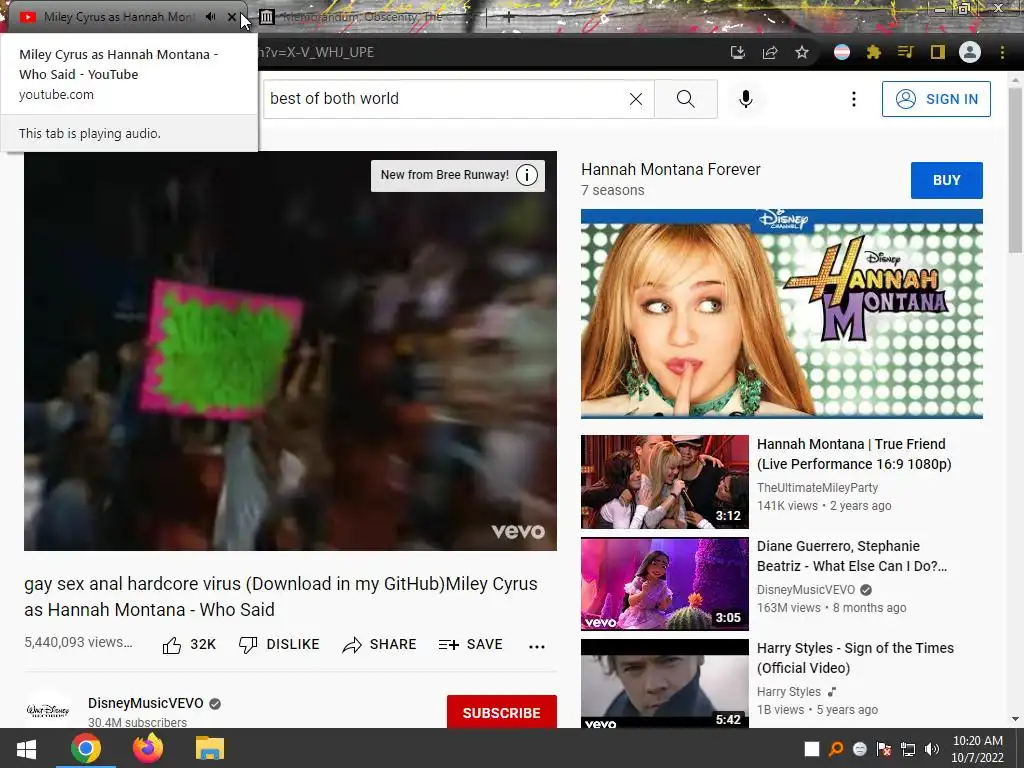Open the flag-striped extension icon
The width and height of the screenshot is (1024, 768).
coord(842,52)
